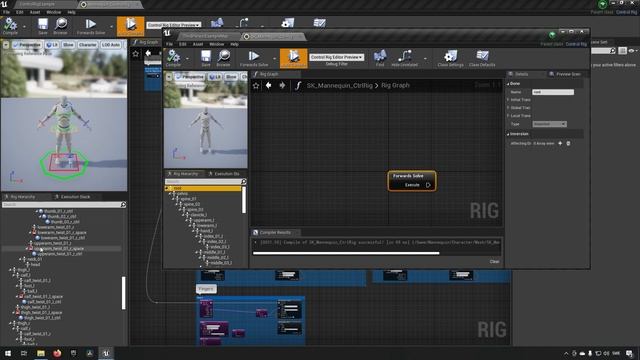Image resolution: width=640 pixels, height=360 pixels.
Task: Click back arrow in the front Rig Graph toolbar
Action: tap(269, 85)
